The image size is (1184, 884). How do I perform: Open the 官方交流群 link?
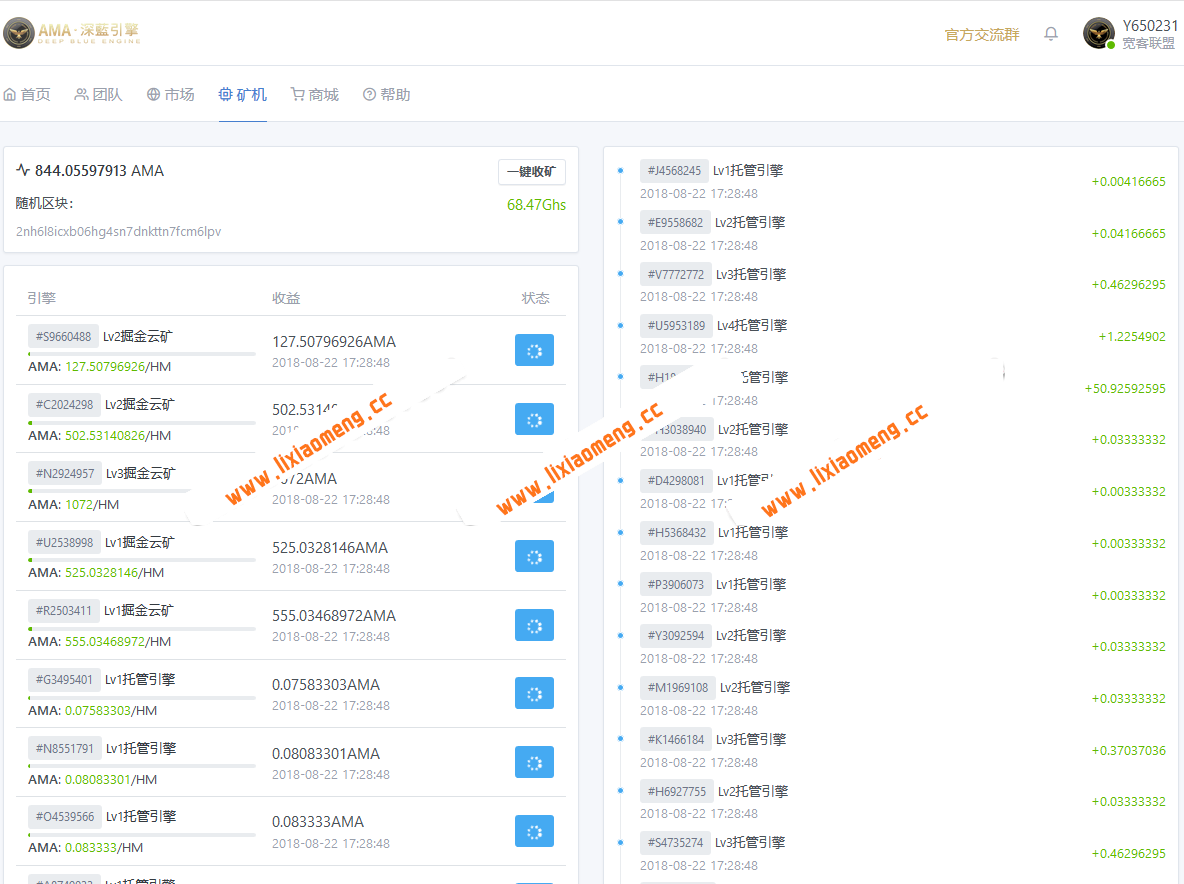coord(981,33)
